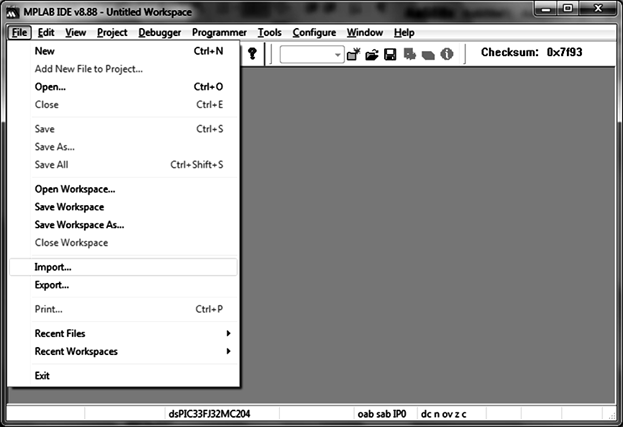Click the Build Options toolbar icon
This screenshot has width=623, height=427.
[x=409, y=54]
